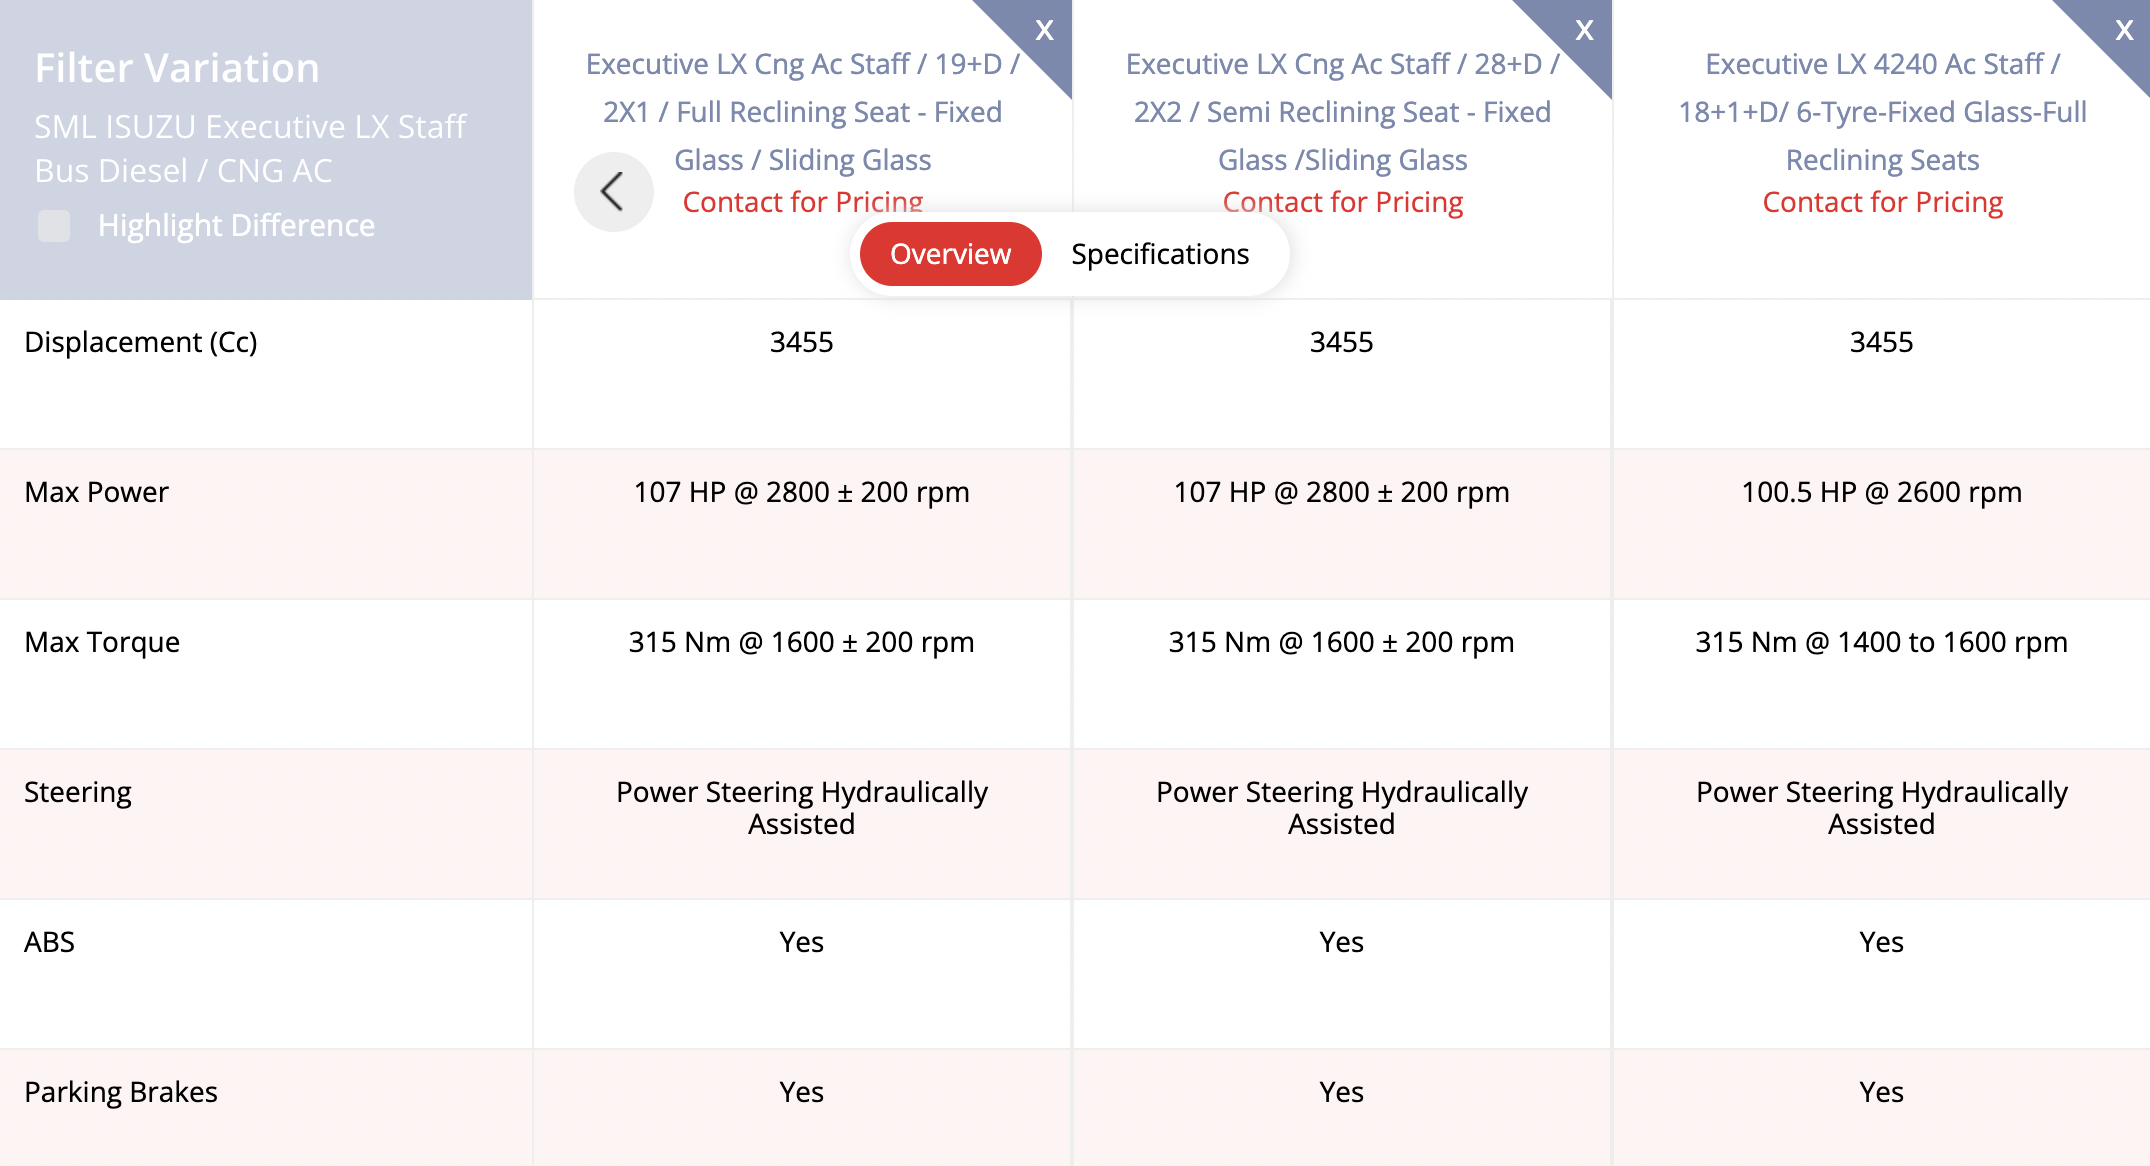Open Executive LX Cng 28+D variant link
The width and height of the screenshot is (2150, 1166).
coord(1342,112)
